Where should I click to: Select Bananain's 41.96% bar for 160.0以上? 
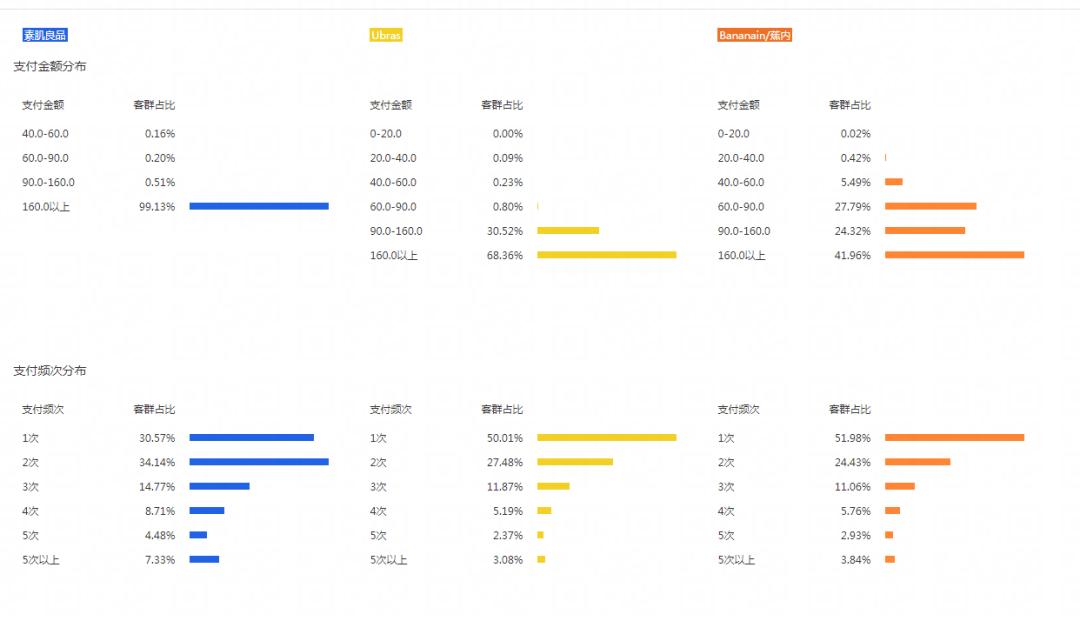(x=954, y=255)
